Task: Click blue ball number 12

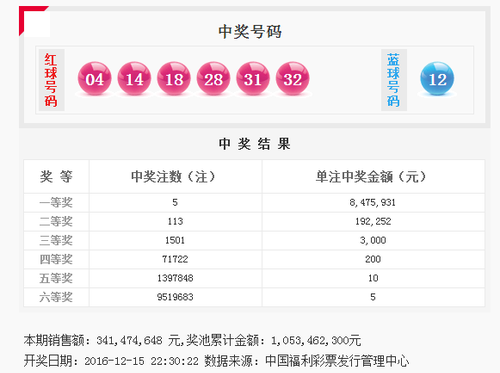Action: pyautogui.click(x=437, y=79)
